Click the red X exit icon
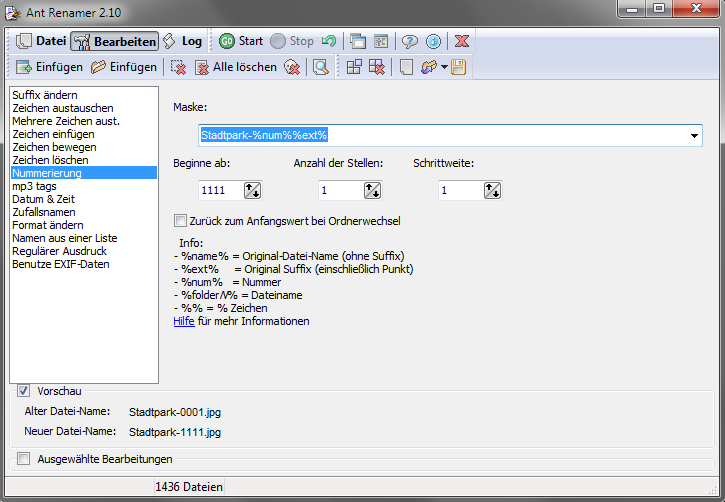The width and height of the screenshot is (725, 502). (461, 41)
